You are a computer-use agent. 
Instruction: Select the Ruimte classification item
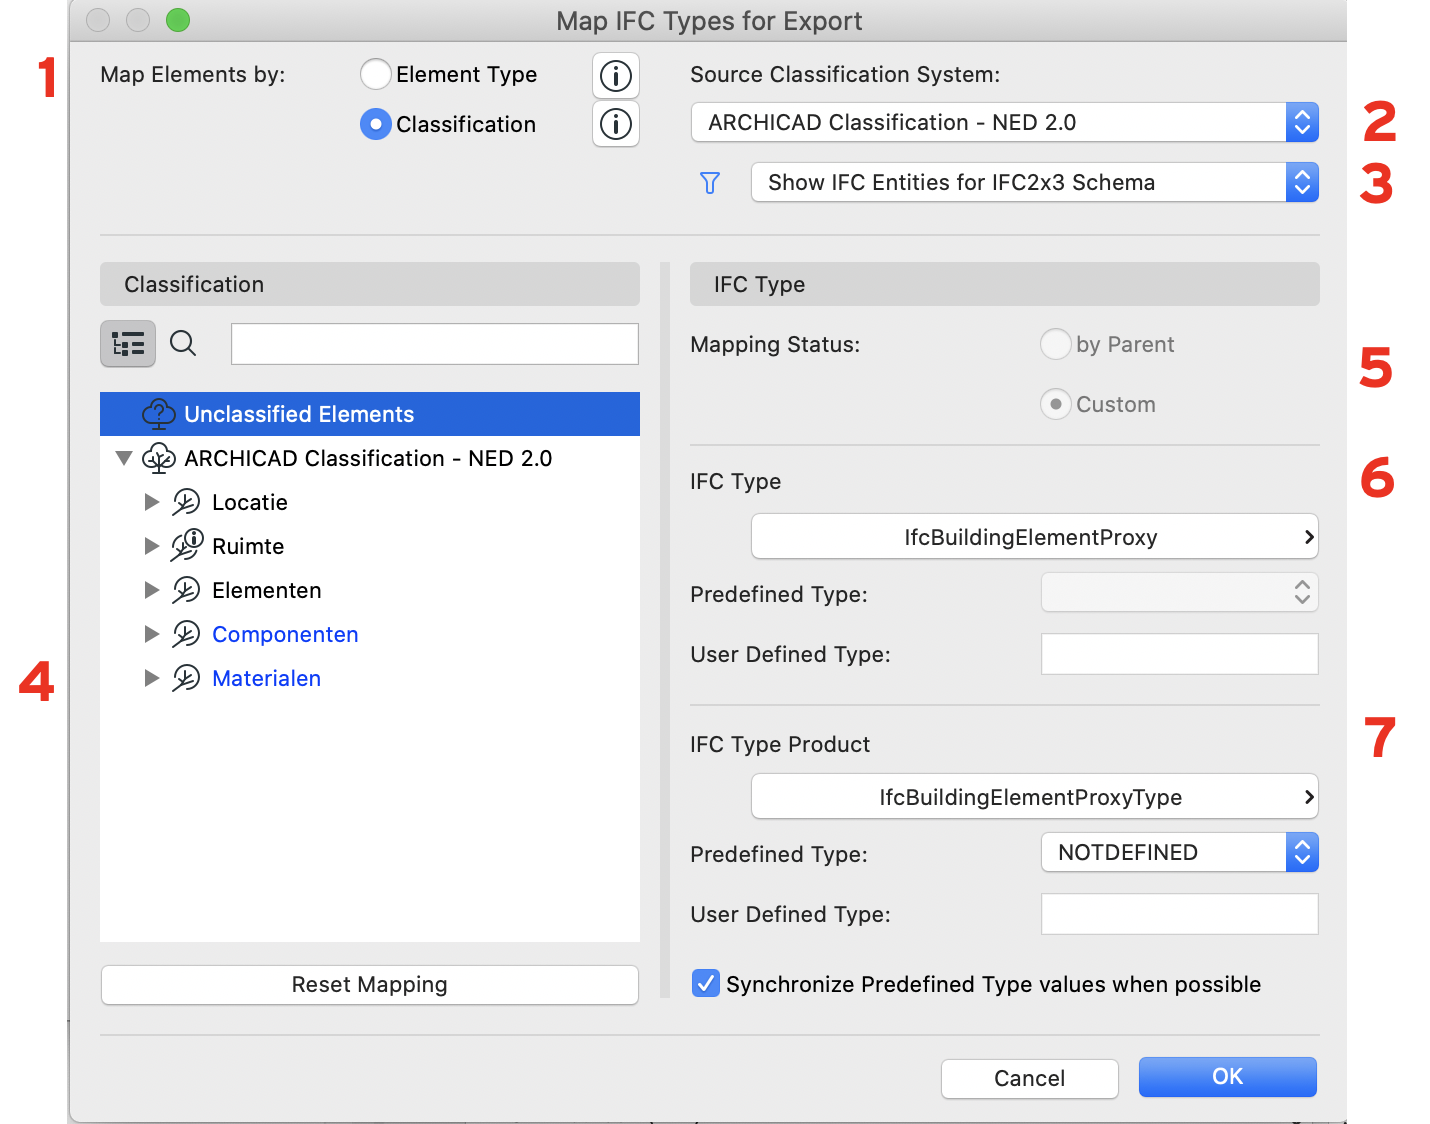[248, 546]
